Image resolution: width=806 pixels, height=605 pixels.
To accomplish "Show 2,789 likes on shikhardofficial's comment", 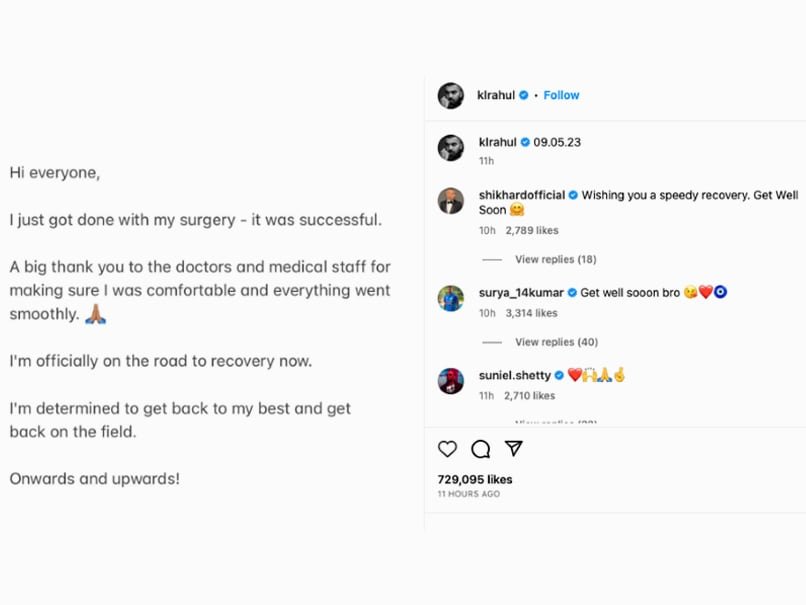I will [x=531, y=231].
